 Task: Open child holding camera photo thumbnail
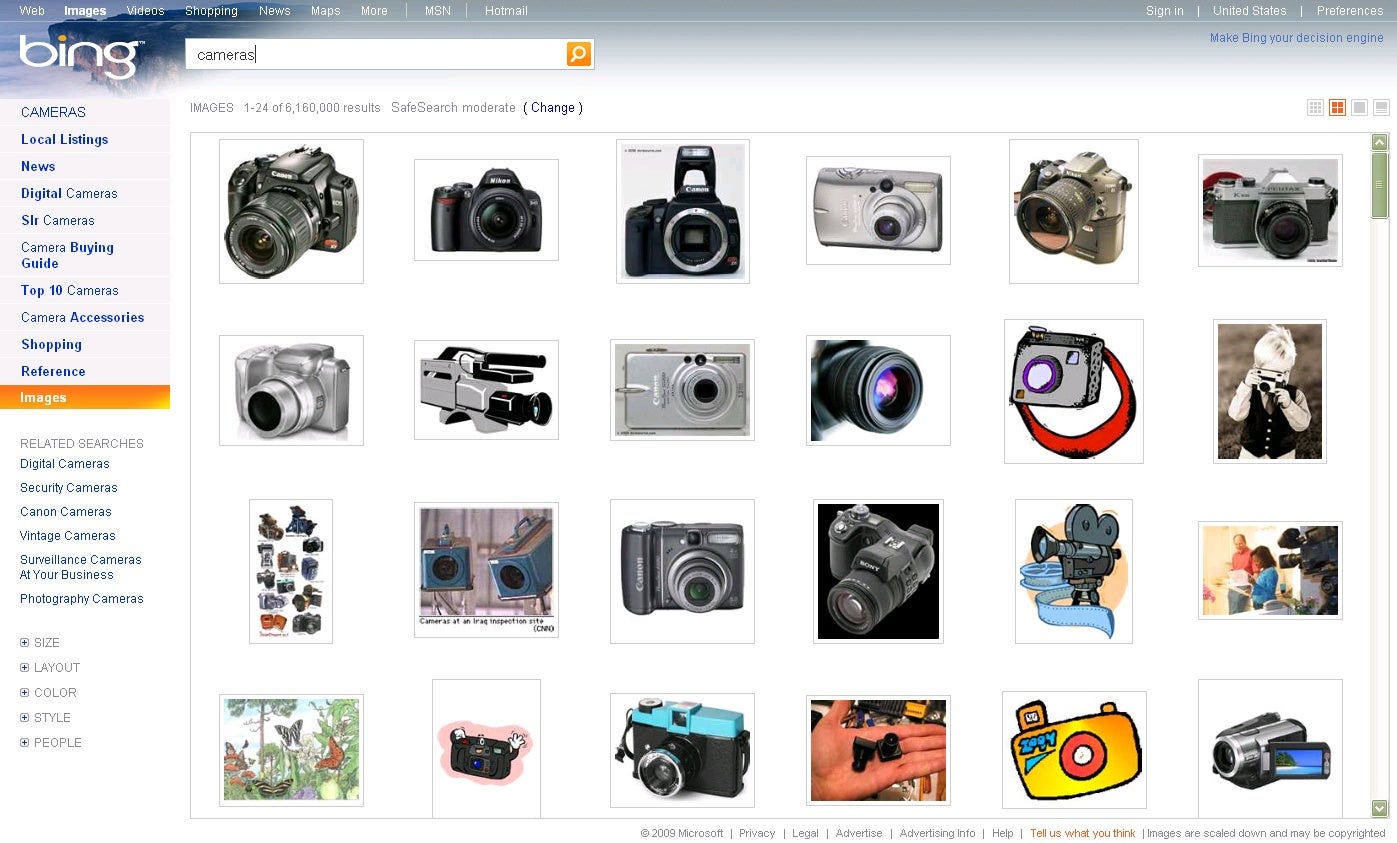[x=1270, y=391]
